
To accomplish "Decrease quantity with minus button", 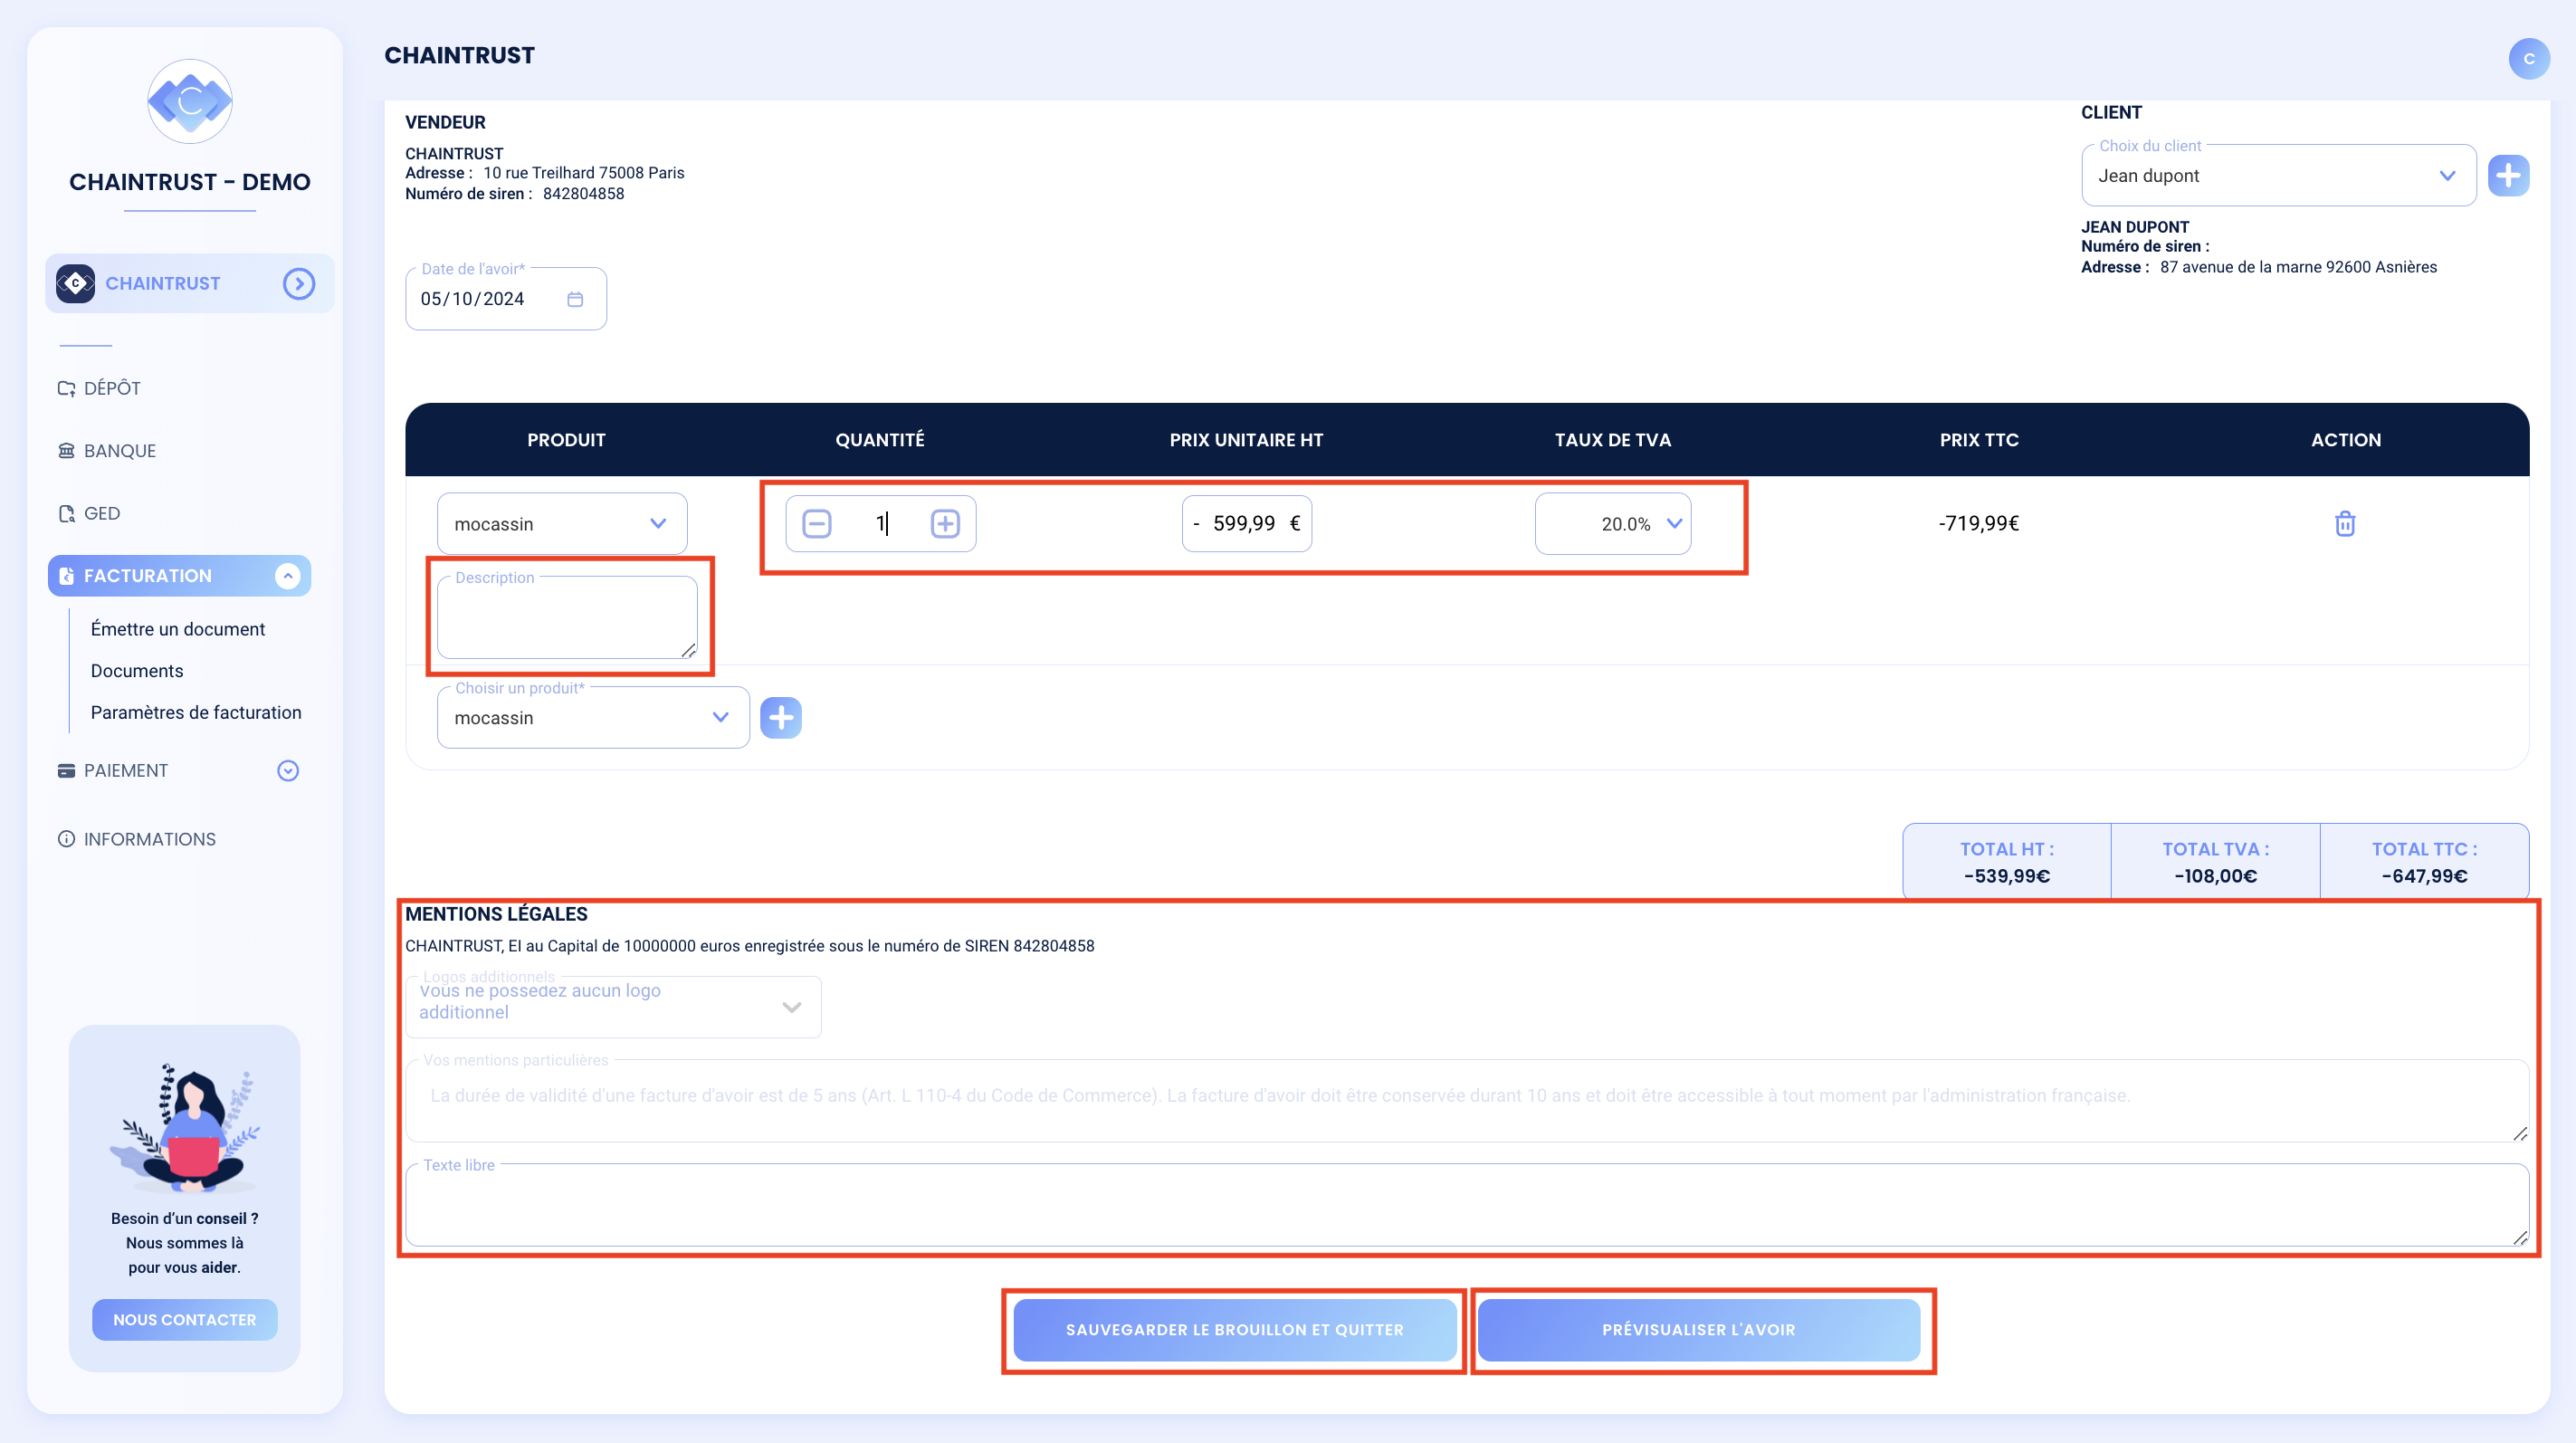I will tap(816, 523).
